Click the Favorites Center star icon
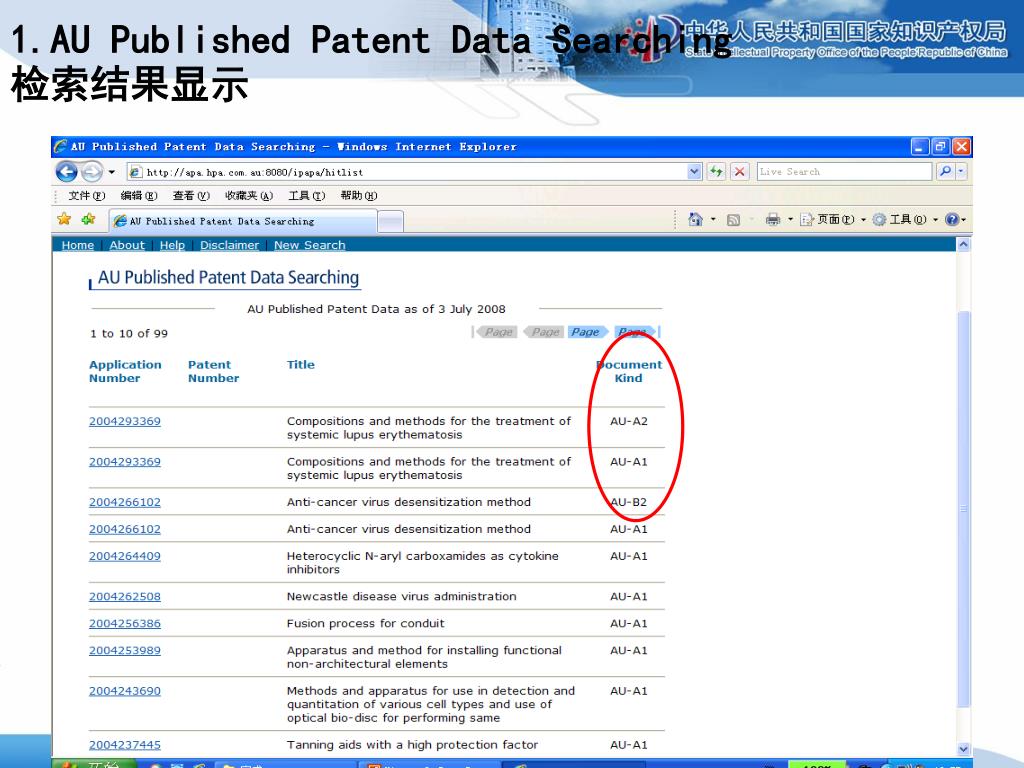Viewport: 1024px width, 768px height. click(x=64, y=219)
